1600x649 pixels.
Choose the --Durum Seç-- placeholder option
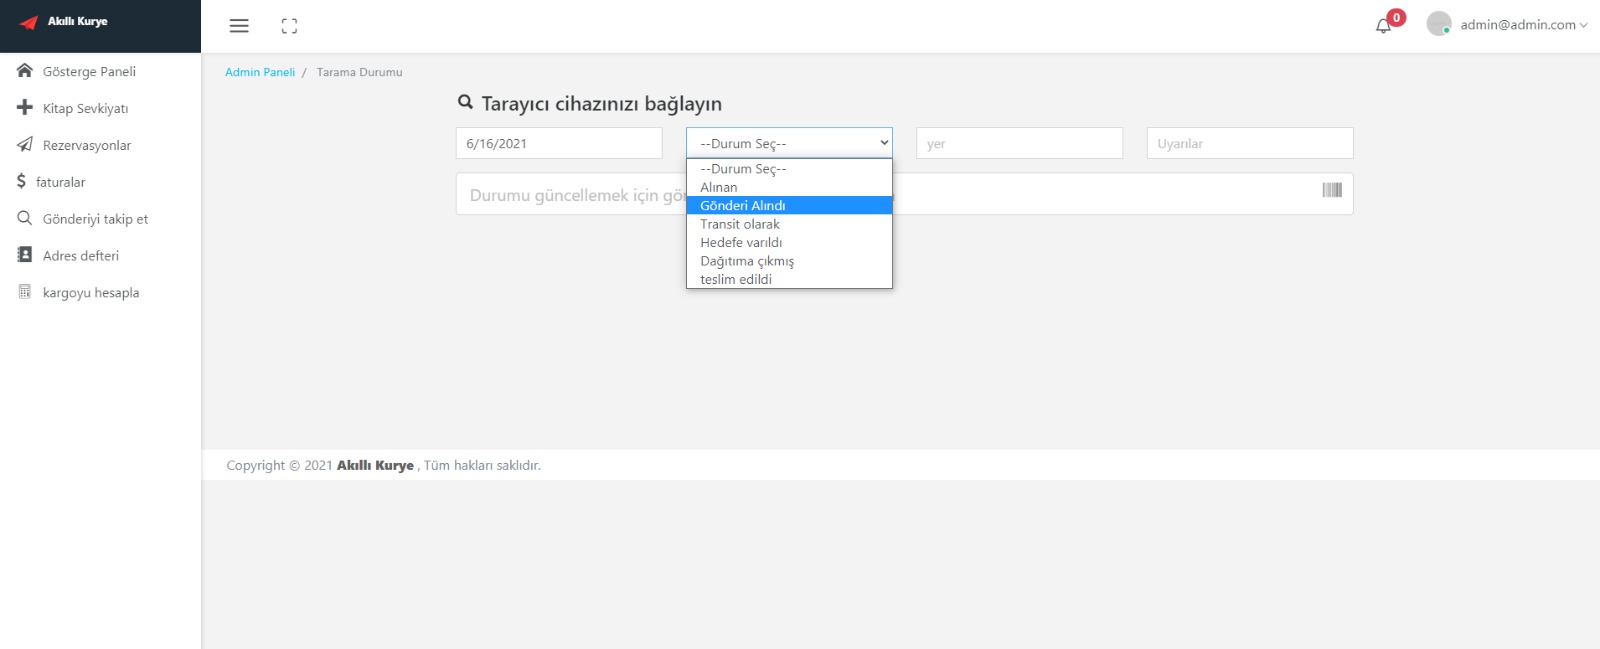(789, 169)
